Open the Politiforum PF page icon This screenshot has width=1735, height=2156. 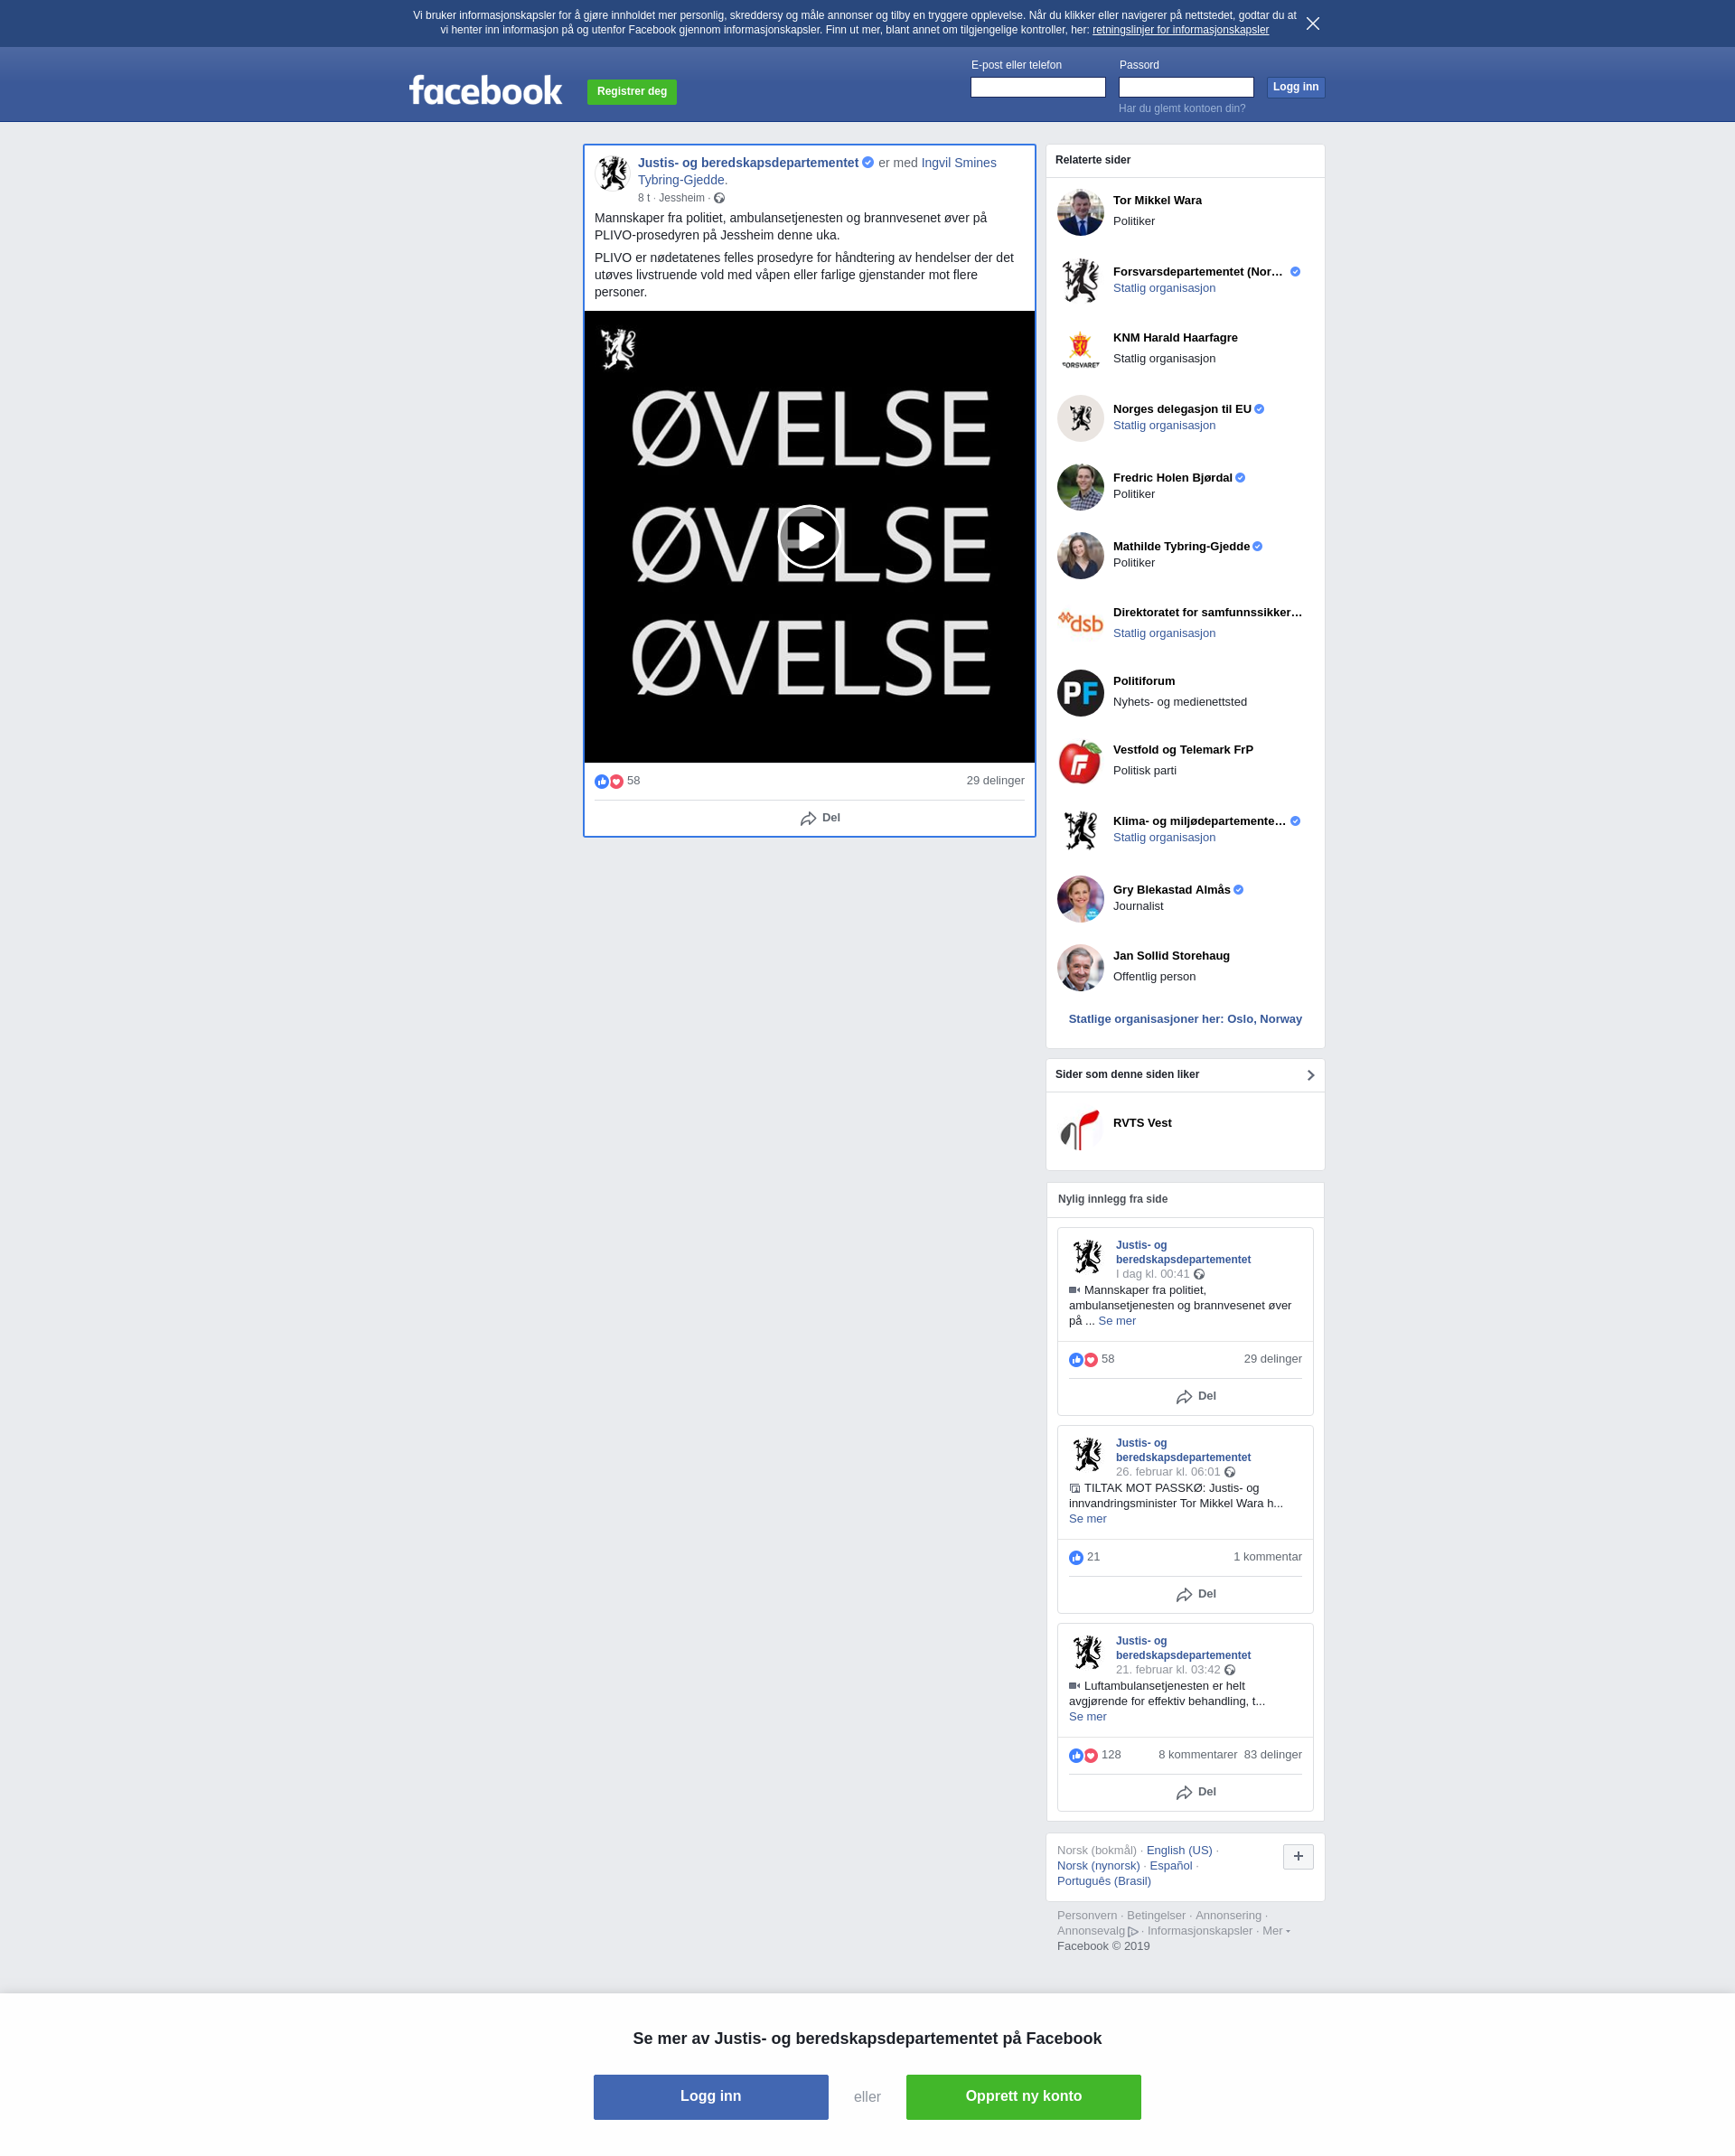click(x=1080, y=692)
